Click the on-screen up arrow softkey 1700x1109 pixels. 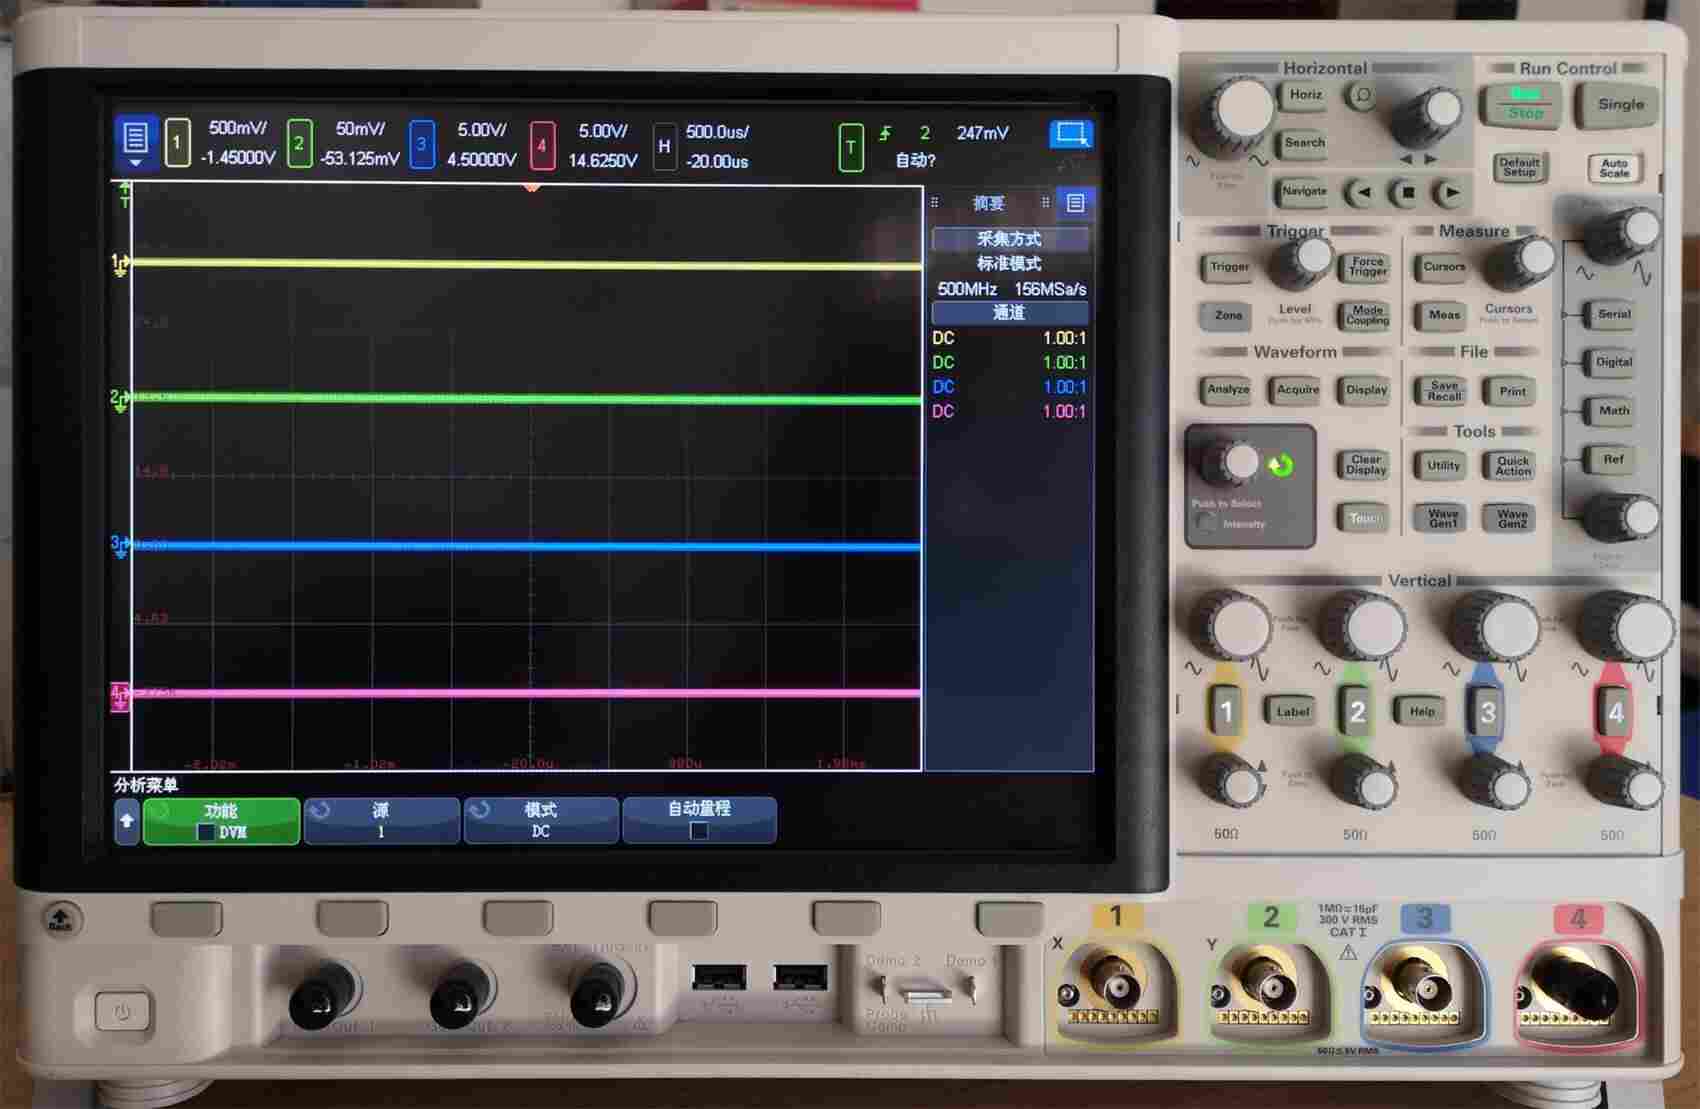point(126,821)
